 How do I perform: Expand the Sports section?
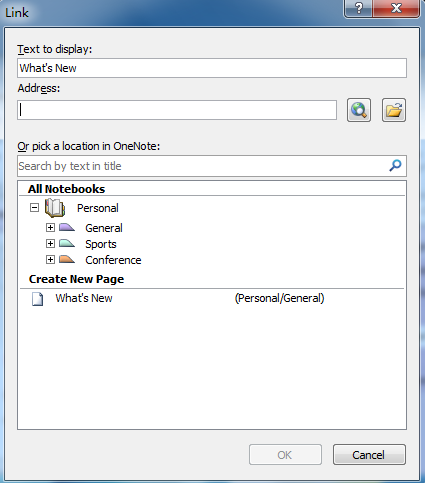tap(50, 243)
